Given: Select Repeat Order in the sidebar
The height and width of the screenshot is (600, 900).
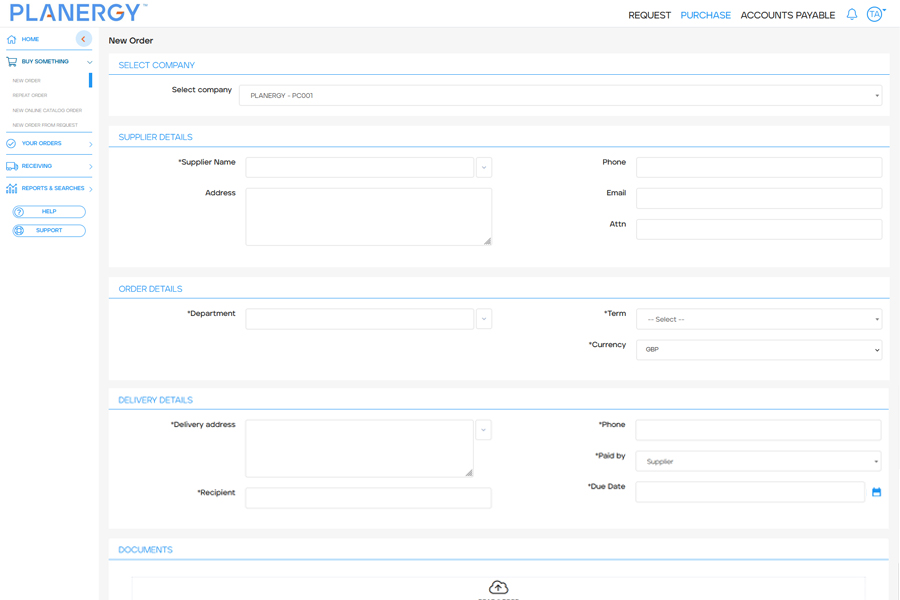Looking at the screenshot, I should (30, 96).
